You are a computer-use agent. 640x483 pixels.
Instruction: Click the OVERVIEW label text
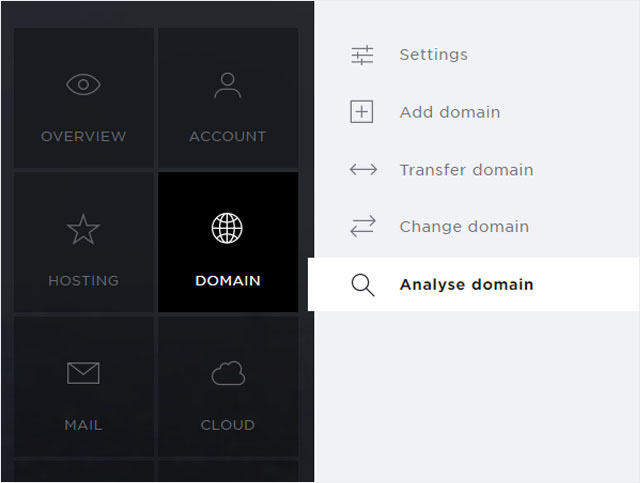pos(84,136)
